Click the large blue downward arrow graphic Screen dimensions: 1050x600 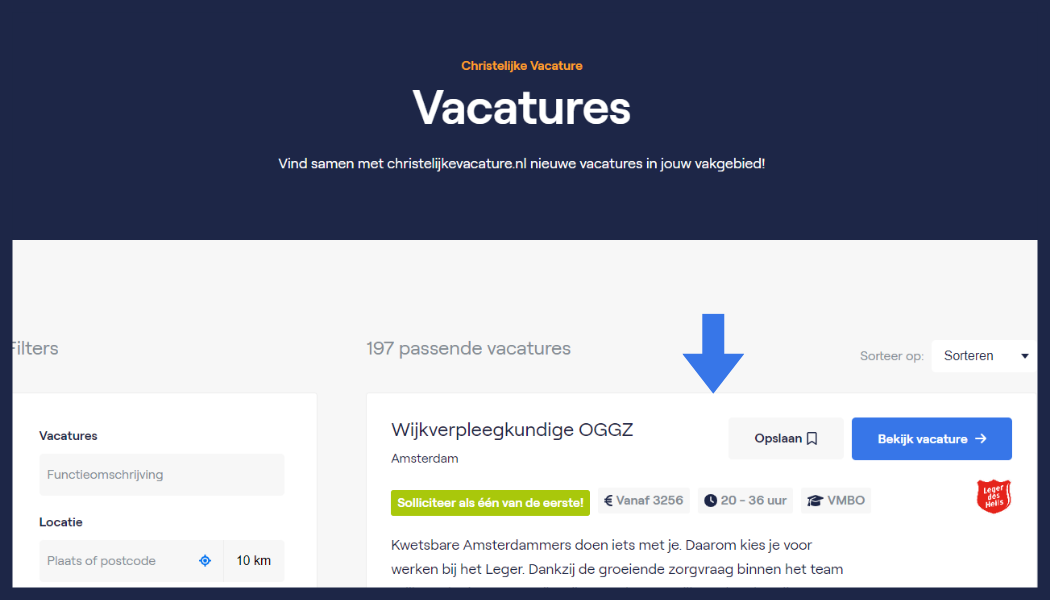pos(713,353)
